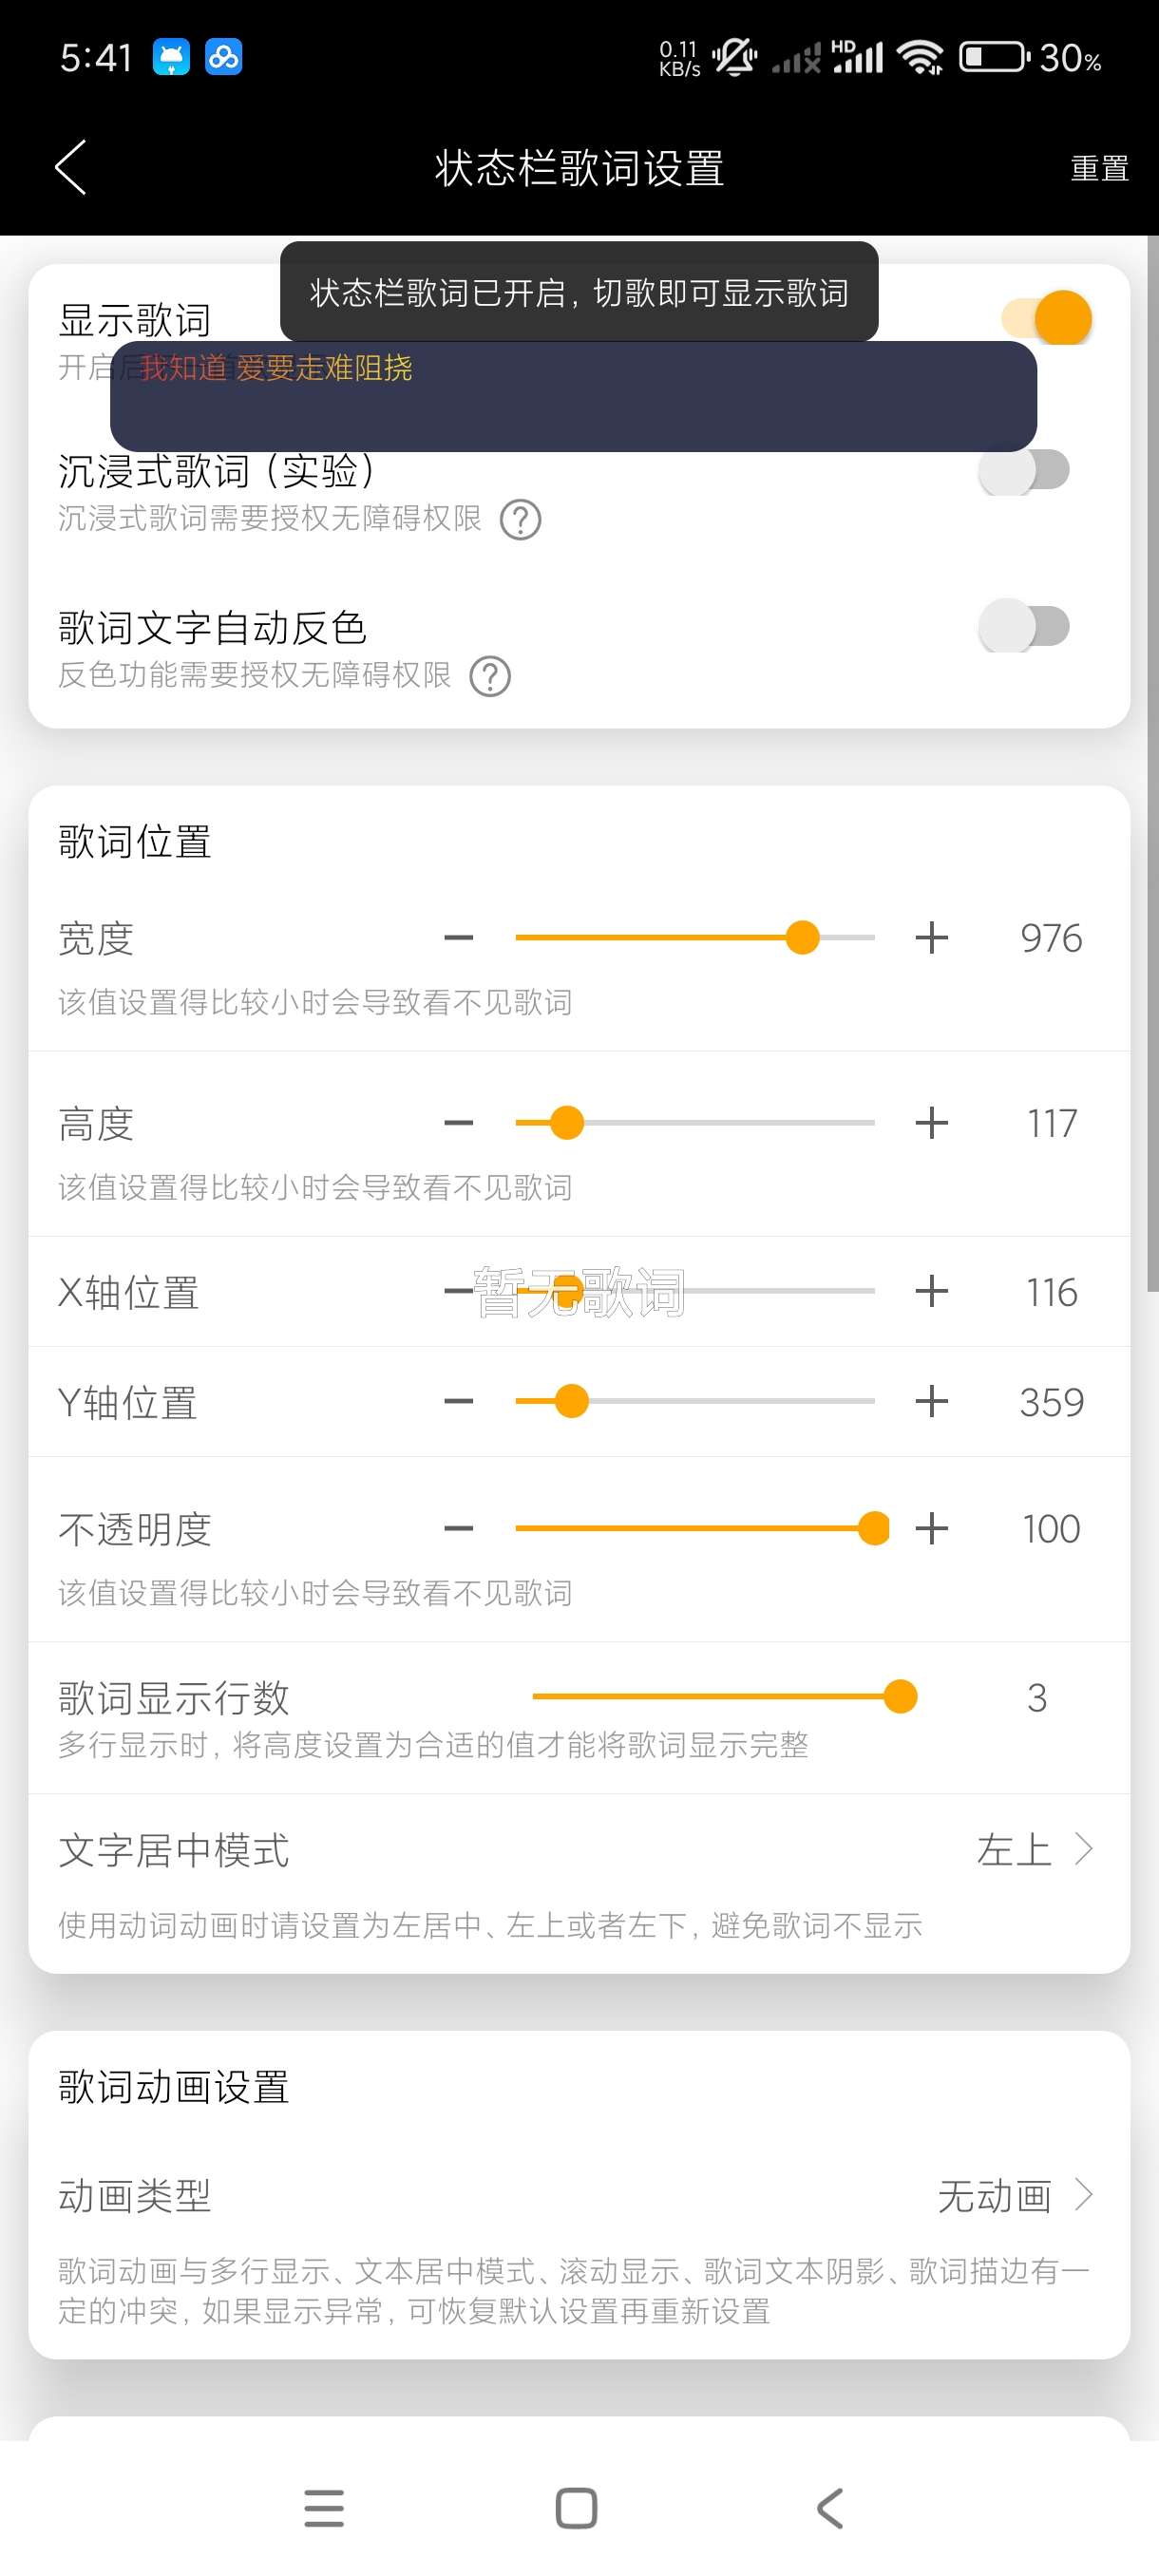This screenshot has width=1159, height=2576.
Task: Increase height with the plus icon
Action: (931, 1123)
